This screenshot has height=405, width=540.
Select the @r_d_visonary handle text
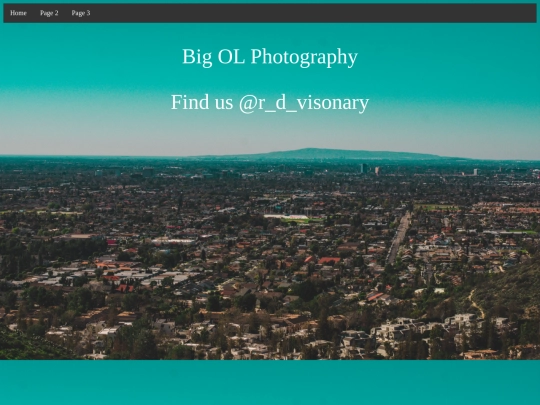pos(304,103)
